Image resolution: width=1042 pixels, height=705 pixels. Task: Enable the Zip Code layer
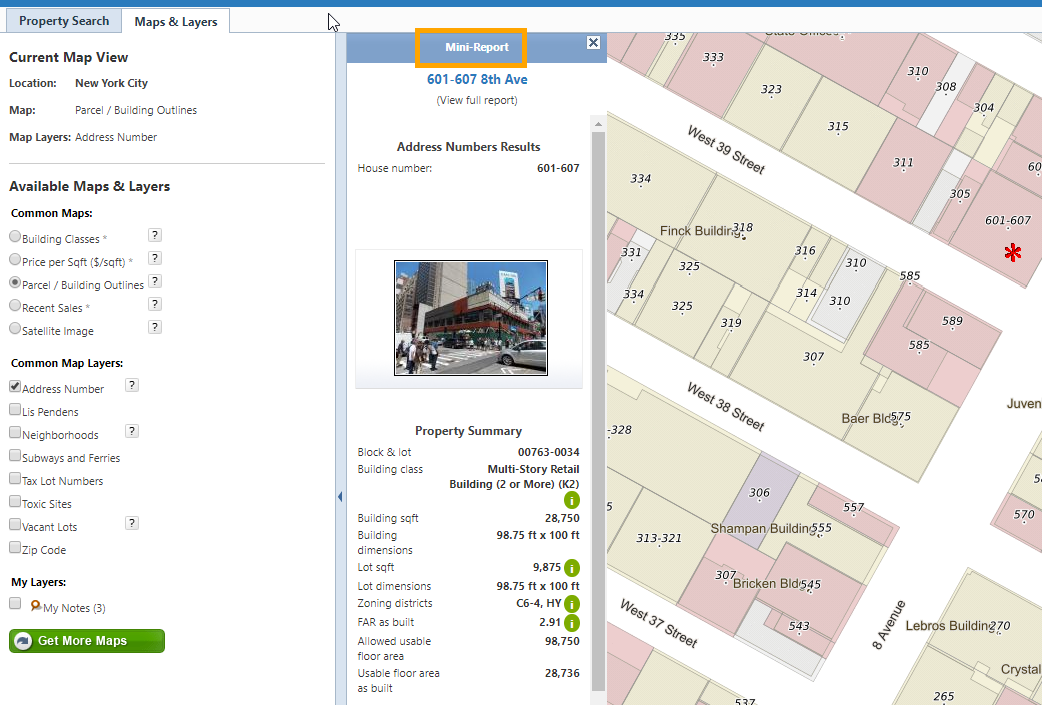[15, 548]
